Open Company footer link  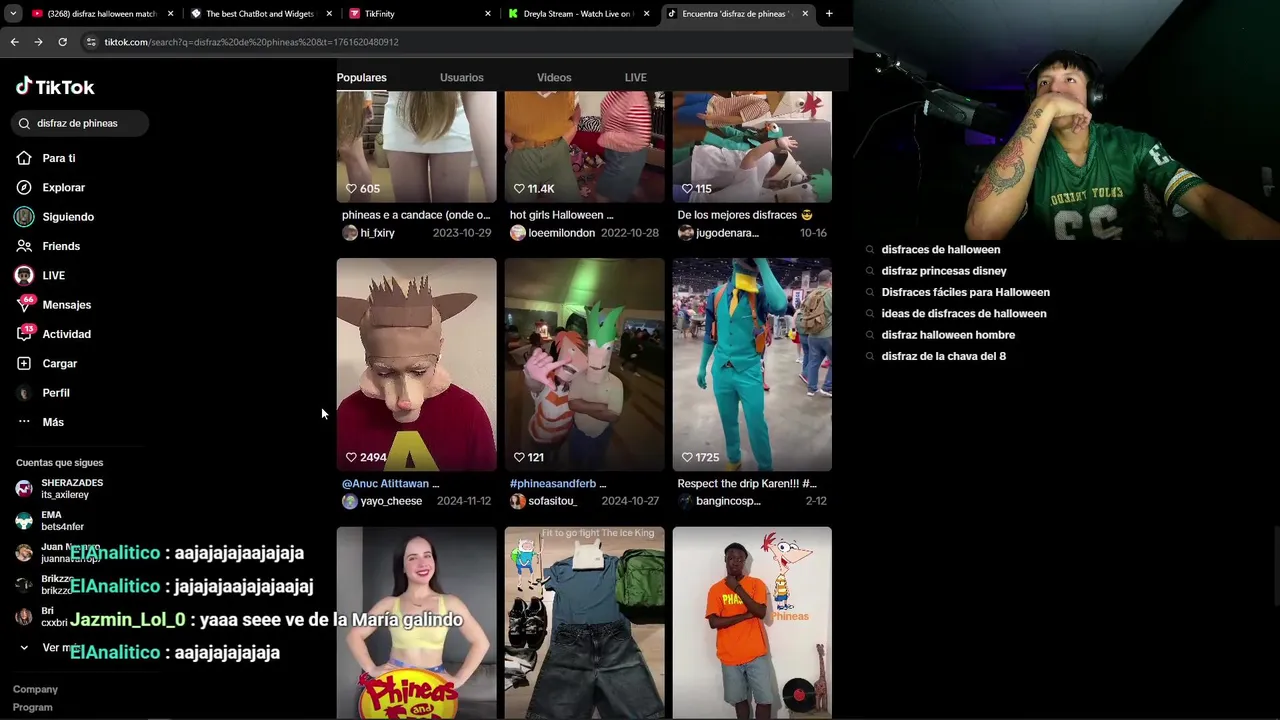(35, 689)
